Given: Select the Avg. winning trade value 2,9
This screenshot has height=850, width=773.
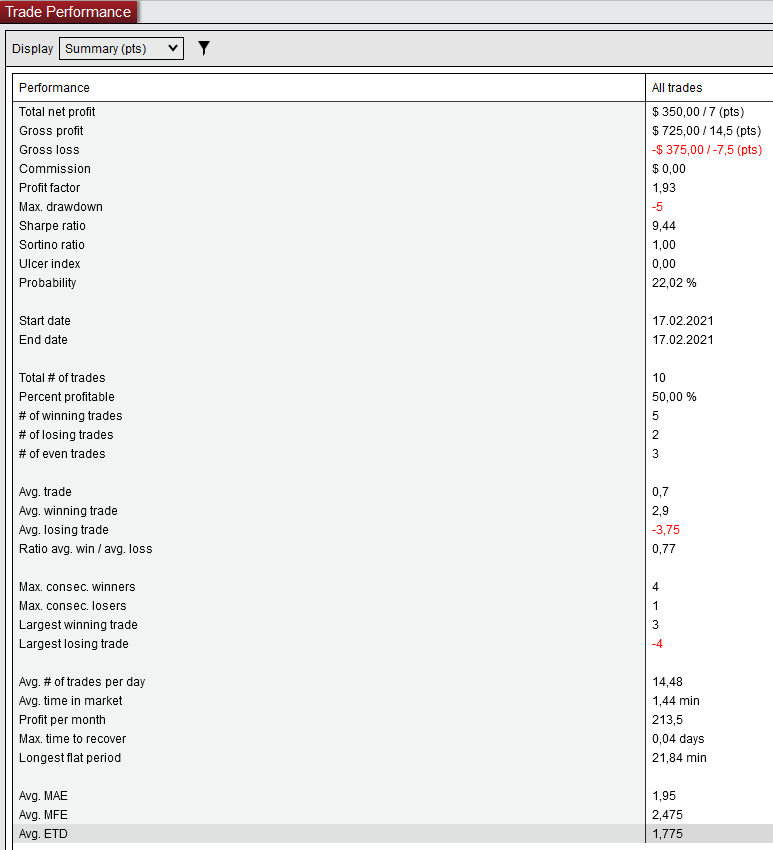Looking at the screenshot, I should [x=660, y=511].
